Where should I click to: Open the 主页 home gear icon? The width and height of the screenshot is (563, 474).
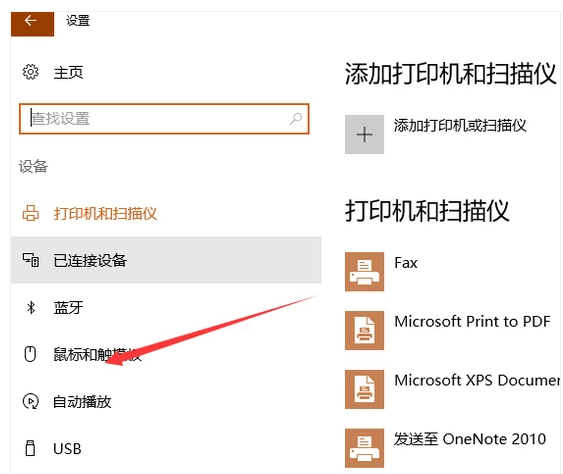(31, 72)
